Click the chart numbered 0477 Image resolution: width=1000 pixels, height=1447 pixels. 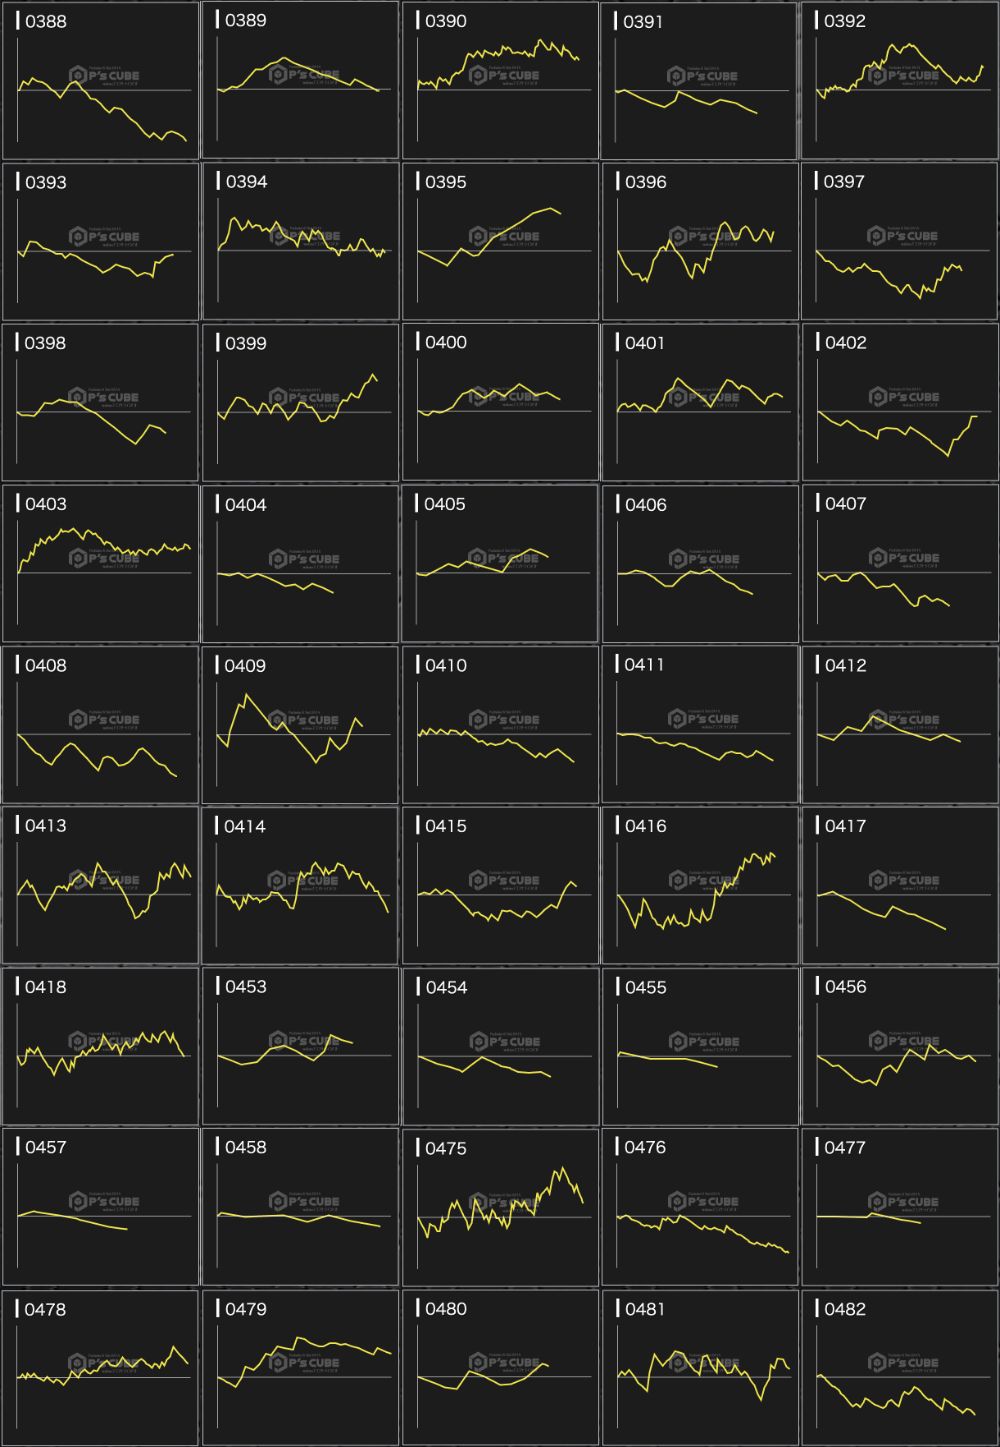(900, 1207)
